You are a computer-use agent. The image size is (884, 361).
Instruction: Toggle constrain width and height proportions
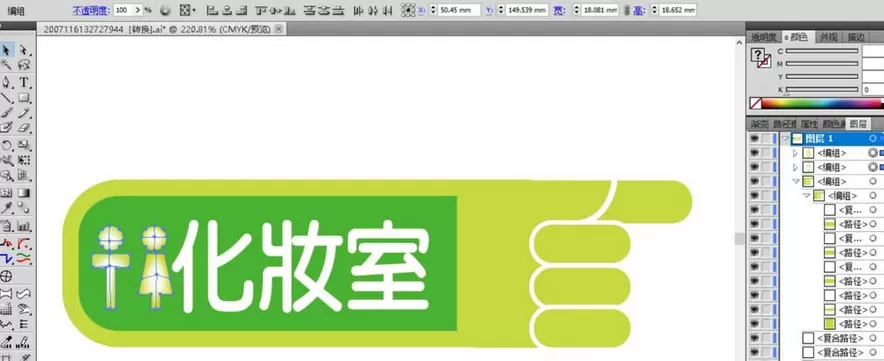(626, 10)
